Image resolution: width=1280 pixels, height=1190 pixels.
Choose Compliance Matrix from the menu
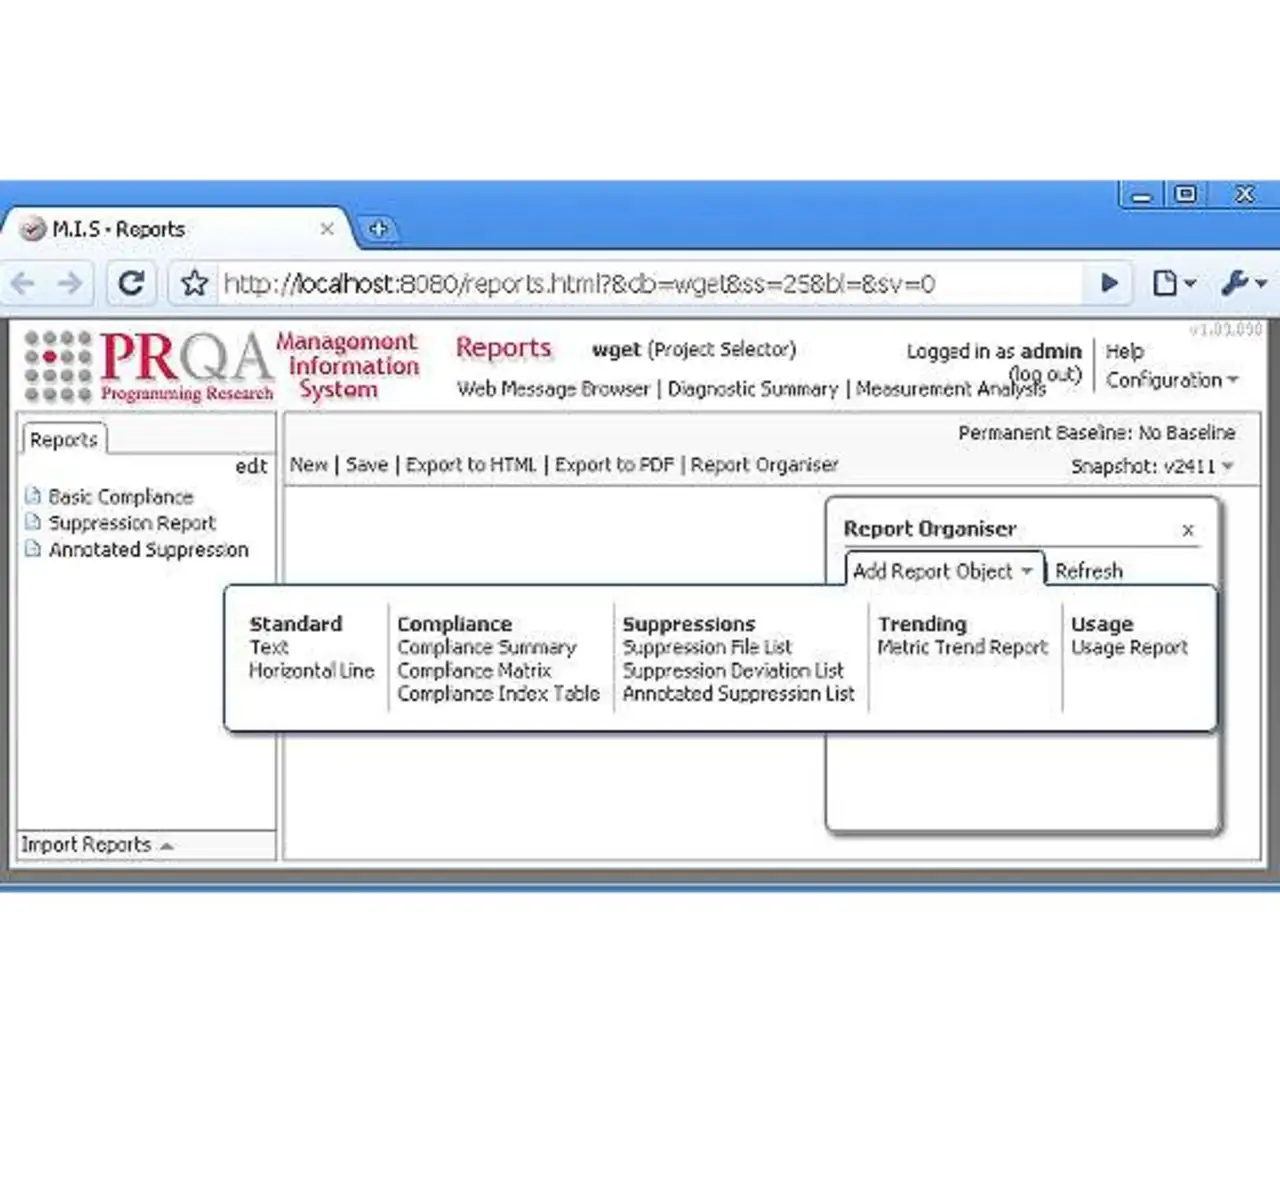click(474, 670)
